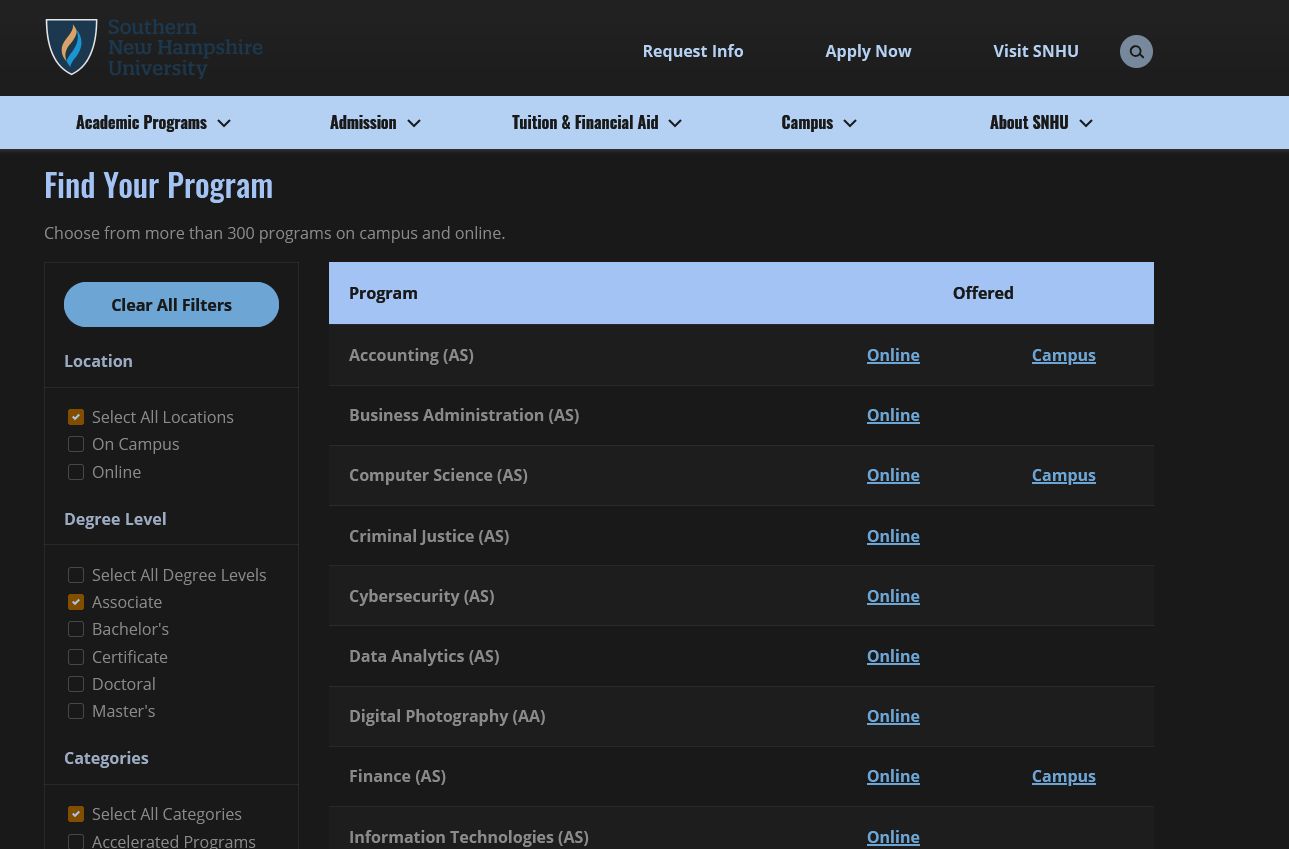Check the On Campus checkbox
This screenshot has height=849, width=1289.
pos(76,444)
